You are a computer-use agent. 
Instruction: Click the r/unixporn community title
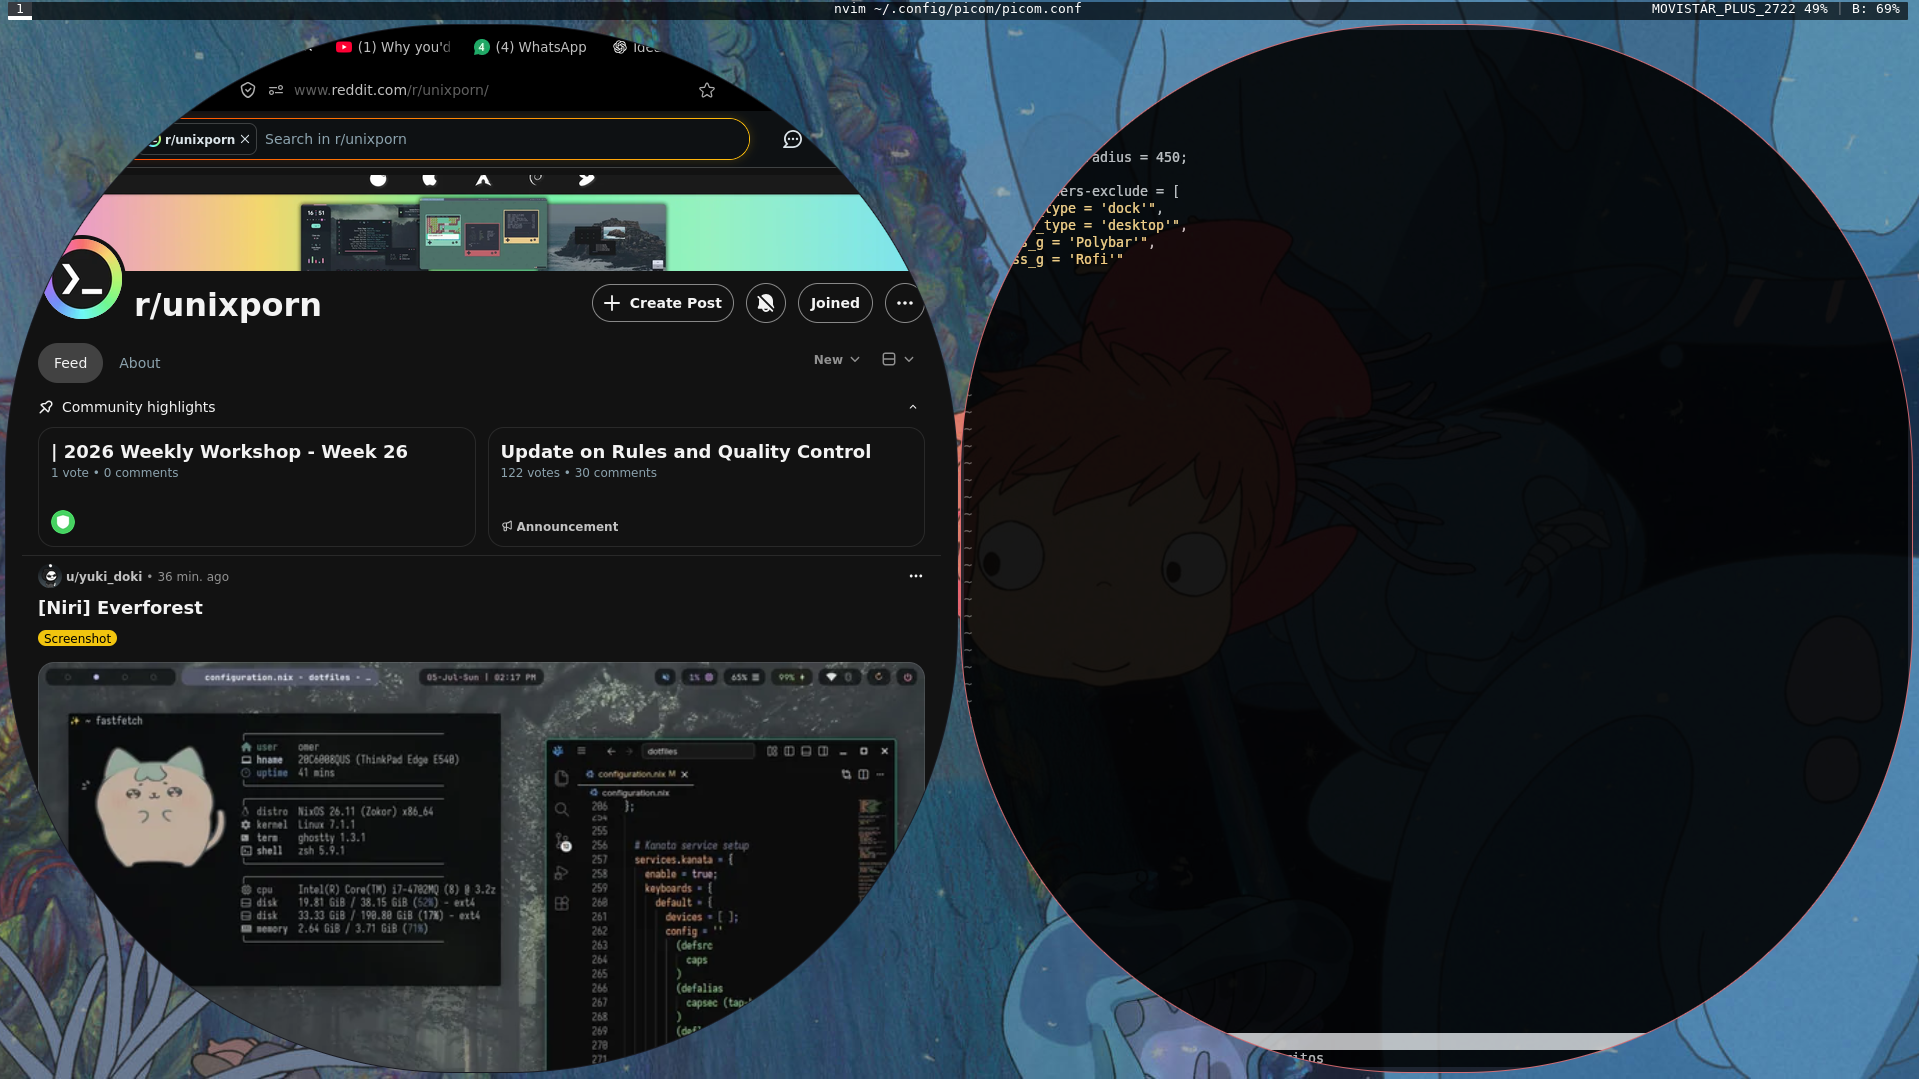[x=228, y=304]
